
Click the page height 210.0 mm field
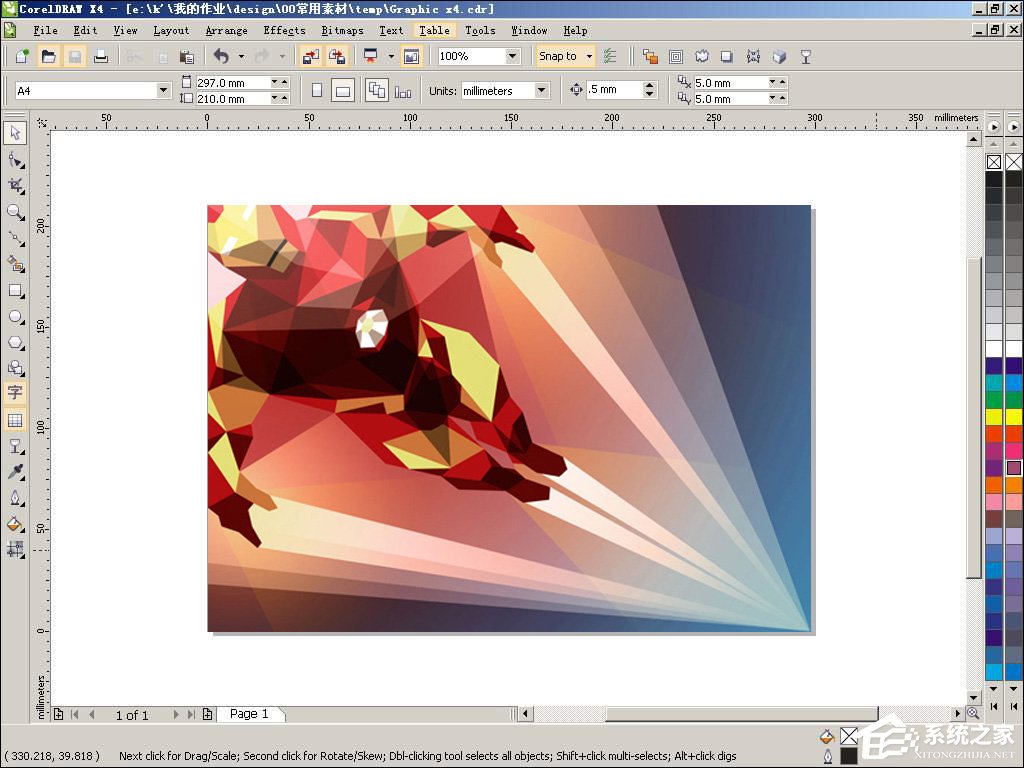[233, 99]
